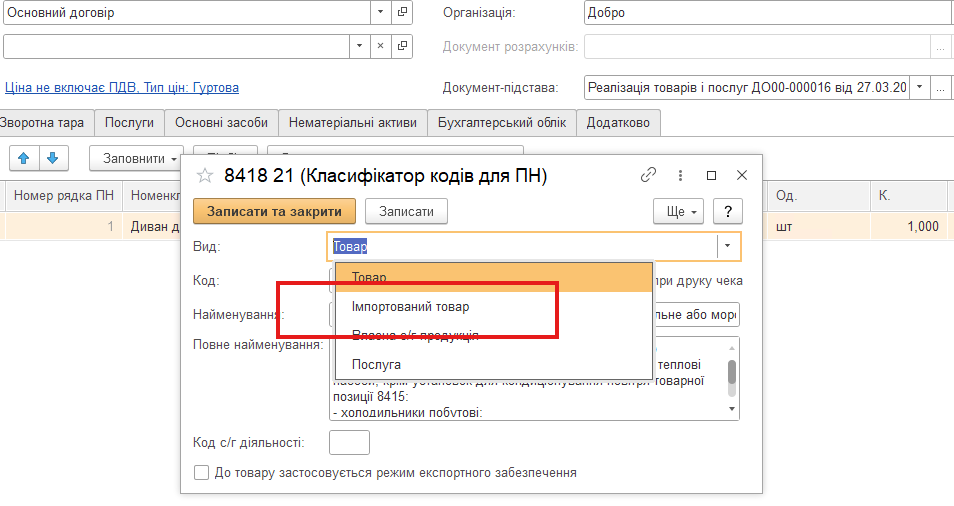Enable режим експортного забезпечення checkbox

[x=201, y=473]
